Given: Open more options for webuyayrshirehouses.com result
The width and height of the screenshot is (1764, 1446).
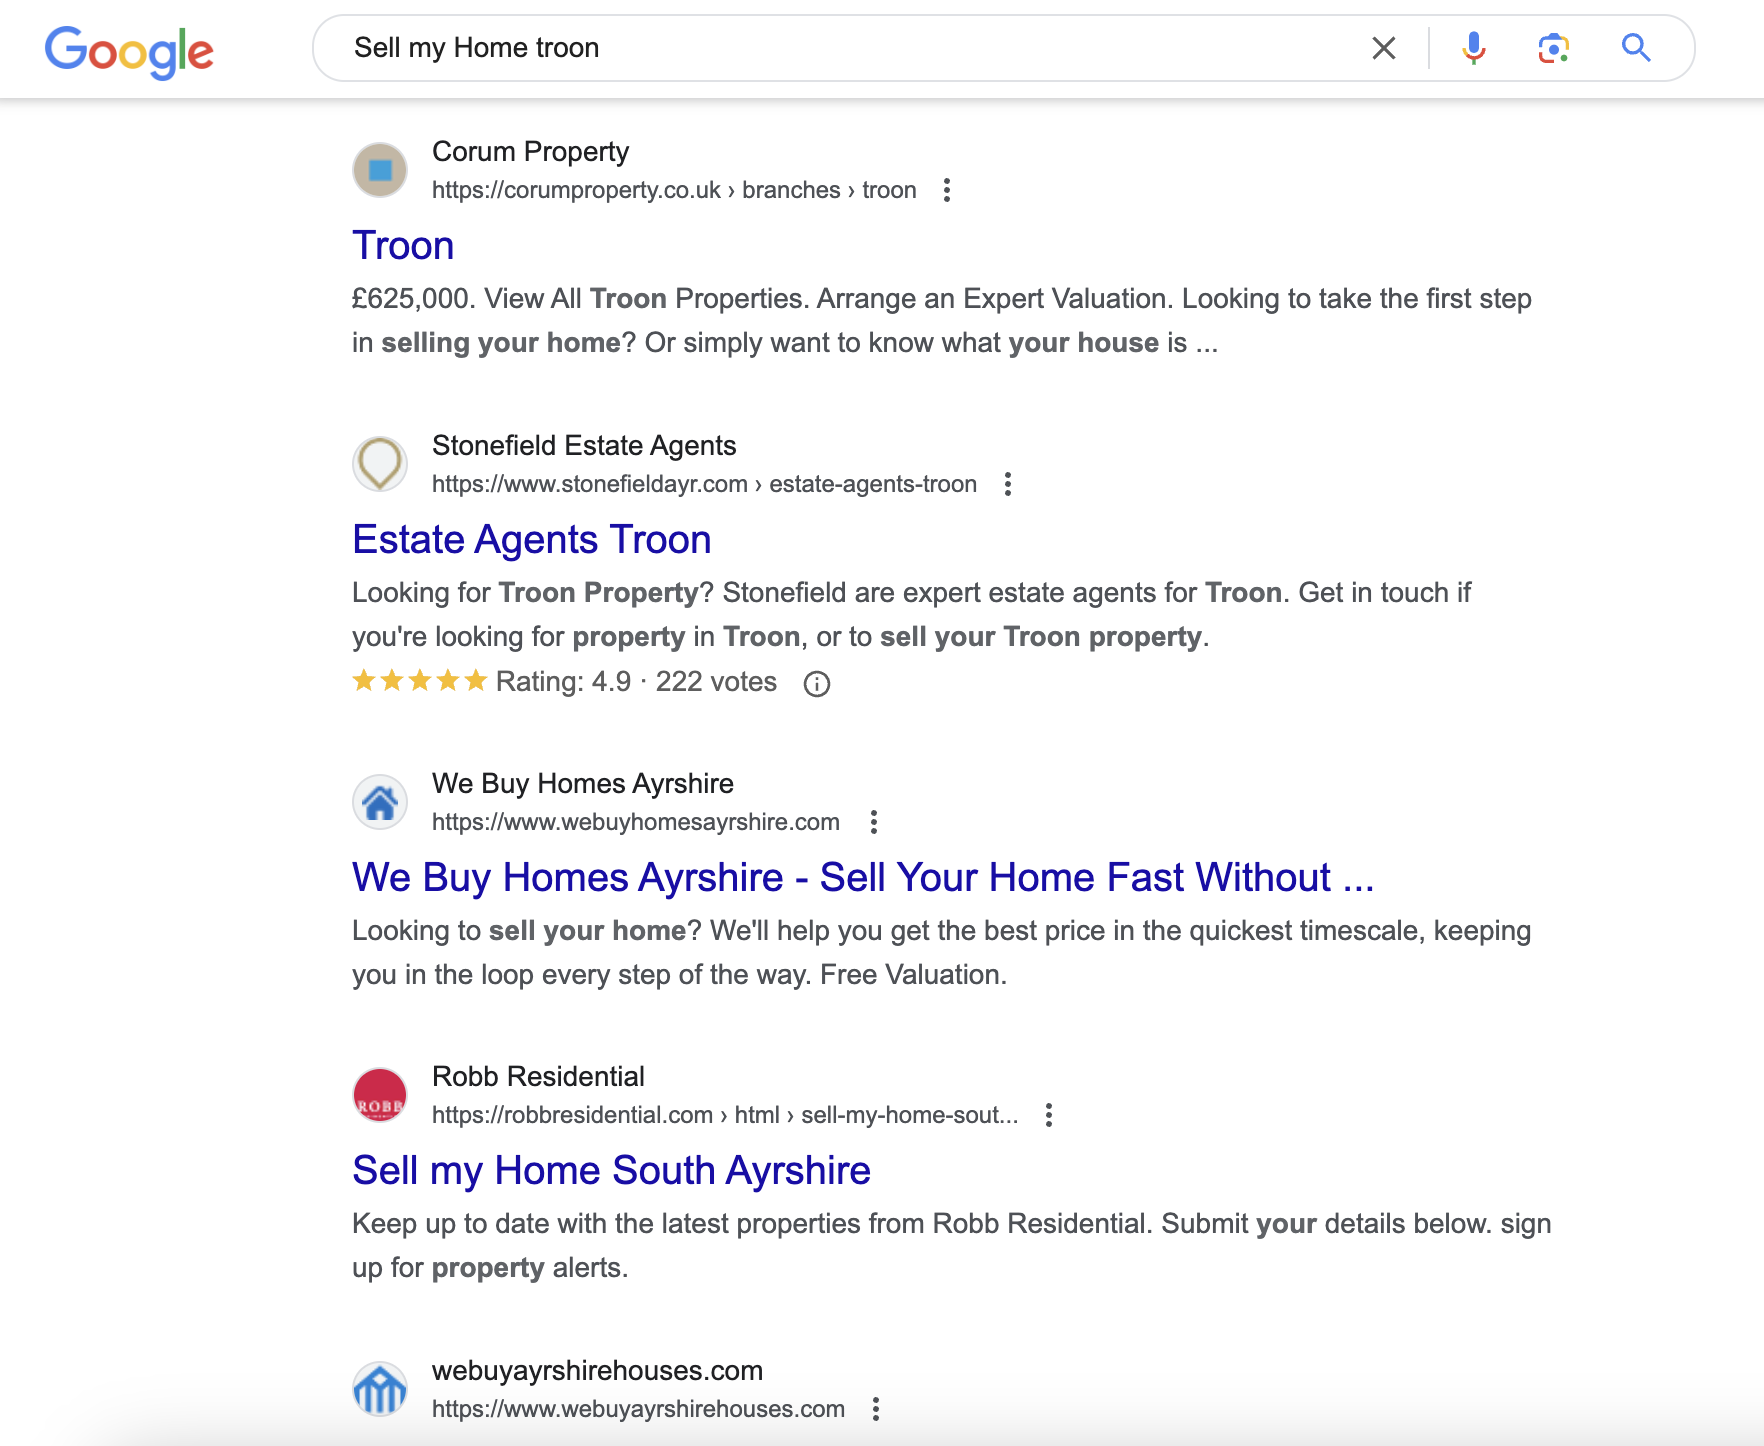Looking at the screenshot, I should click(x=876, y=1409).
